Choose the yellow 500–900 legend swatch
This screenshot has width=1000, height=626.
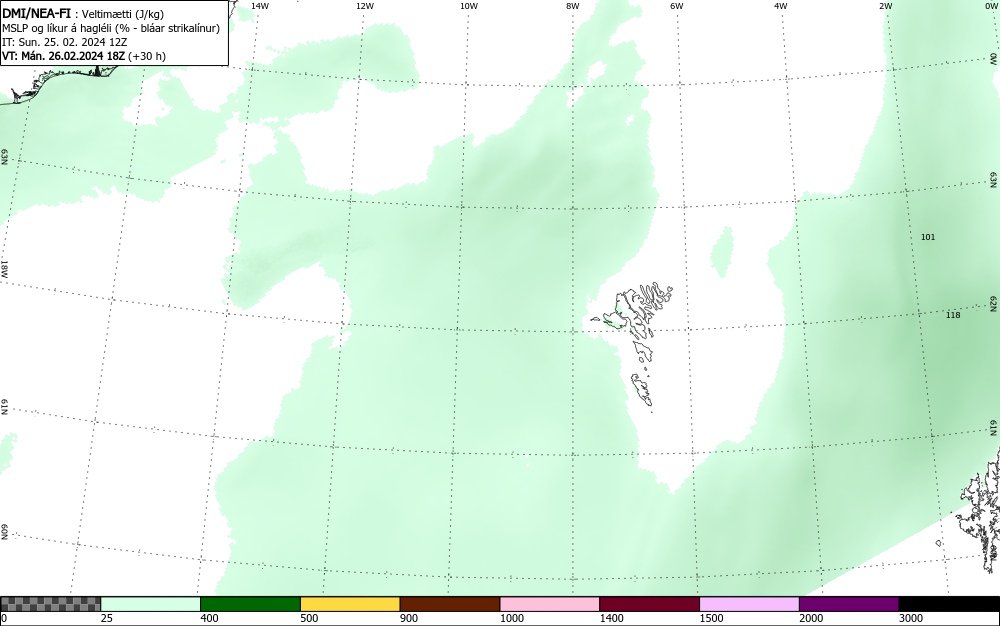pyautogui.click(x=350, y=604)
